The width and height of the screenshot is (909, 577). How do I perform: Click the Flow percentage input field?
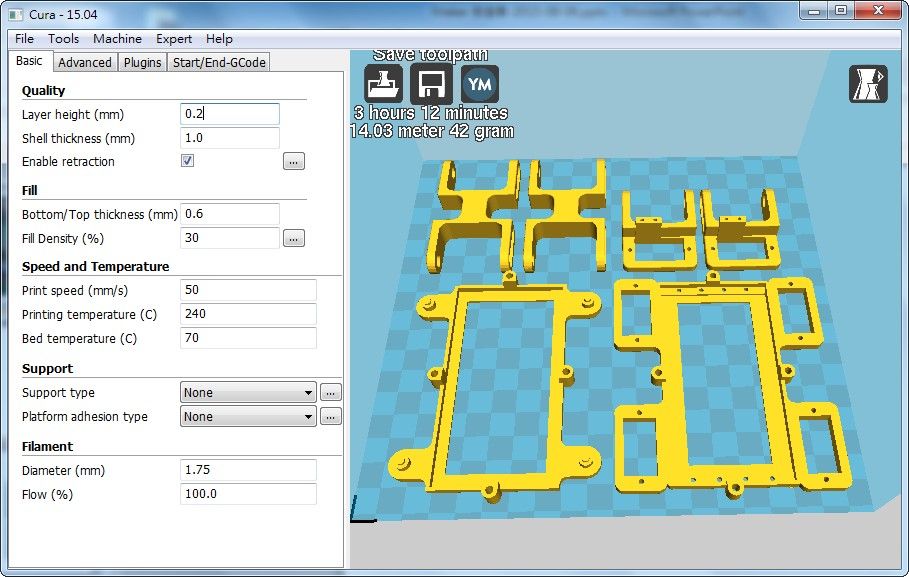248,494
